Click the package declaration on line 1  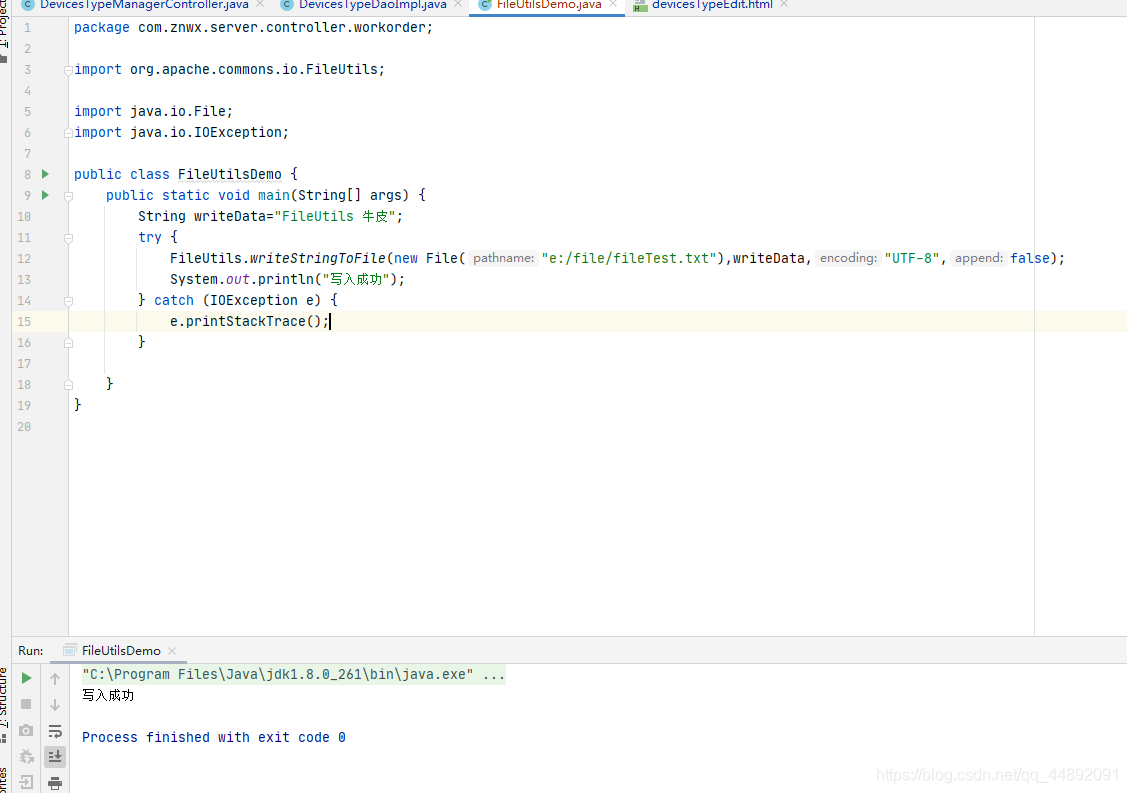coord(253,27)
